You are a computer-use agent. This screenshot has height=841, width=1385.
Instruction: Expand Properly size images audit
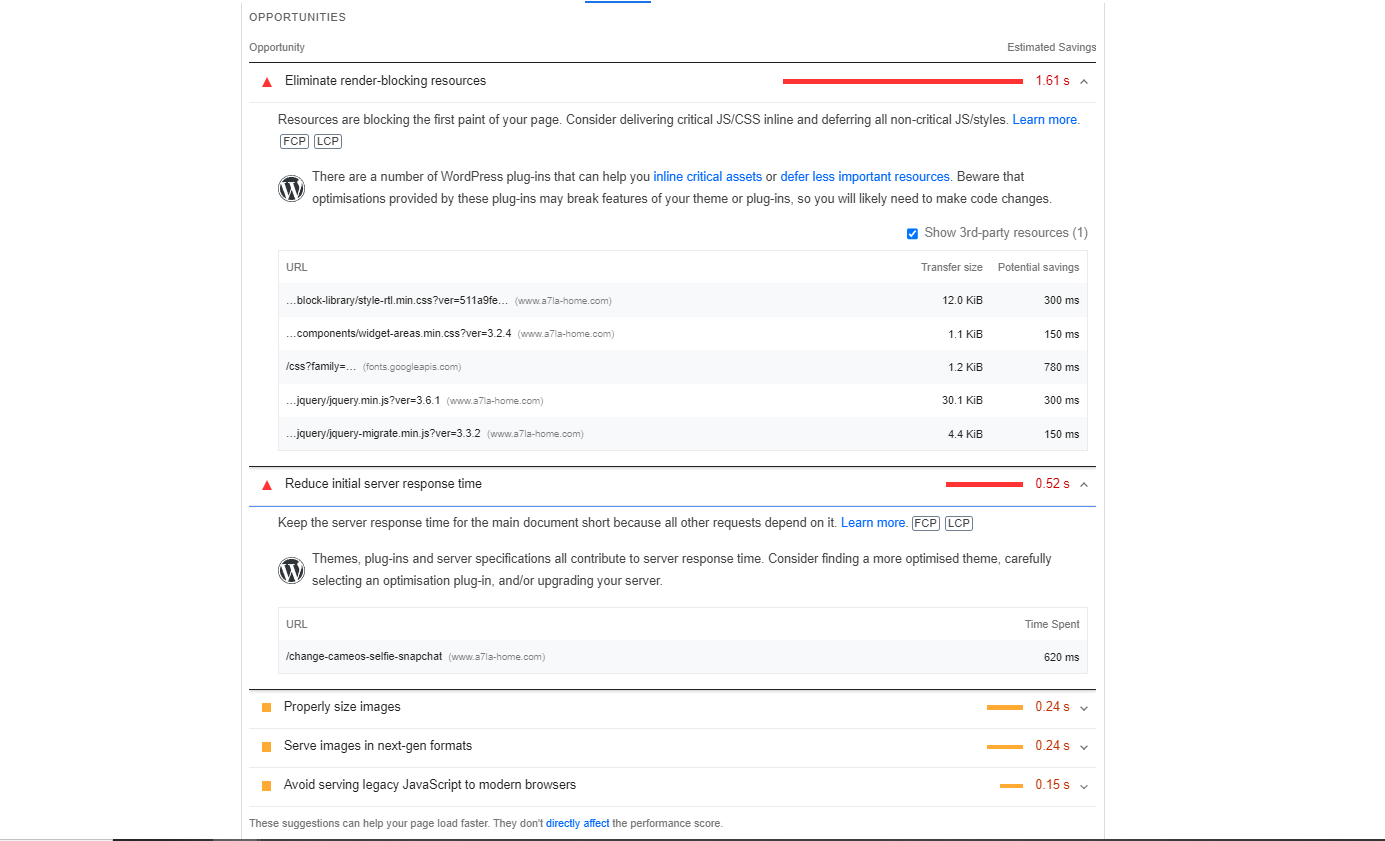tap(1084, 708)
